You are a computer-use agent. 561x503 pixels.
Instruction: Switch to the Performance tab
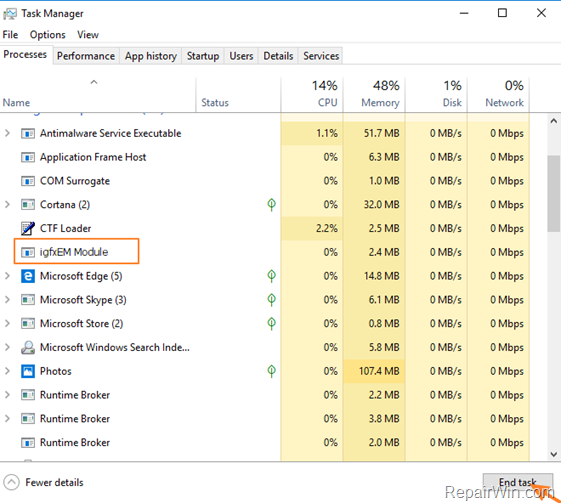[x=86, y=56]
